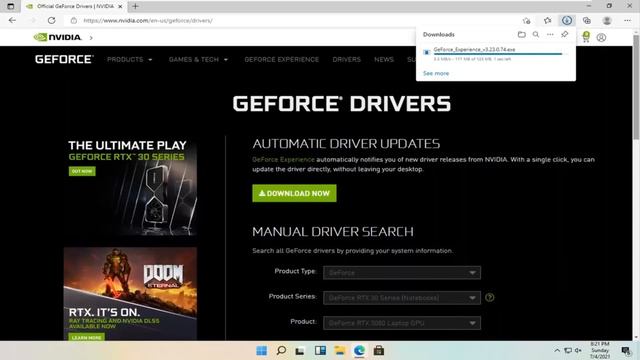The height and width of the screenshot is (360, 640).
Task: Open the notification center icon
Action: pos(626,351)
